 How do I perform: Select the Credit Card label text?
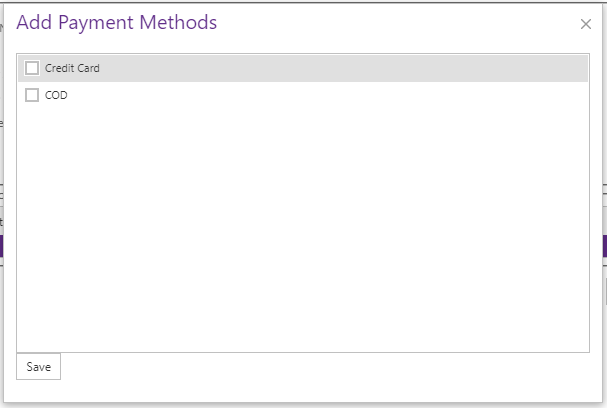(72, 68)
